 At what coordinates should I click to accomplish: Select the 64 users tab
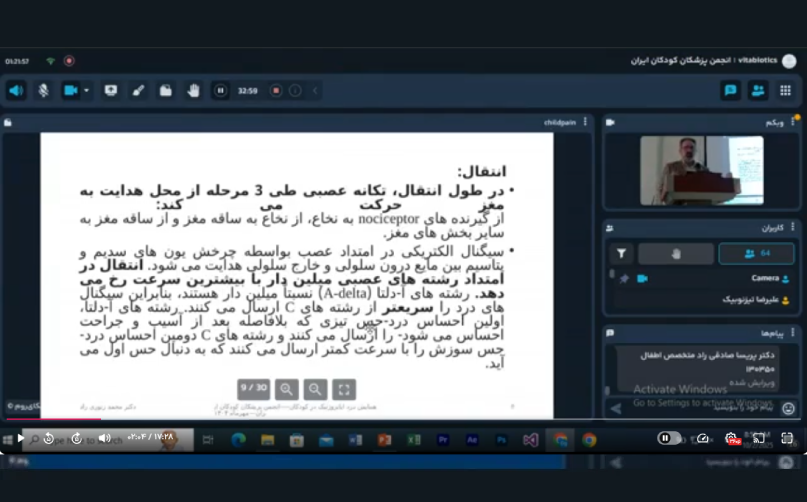coord(757,253)
